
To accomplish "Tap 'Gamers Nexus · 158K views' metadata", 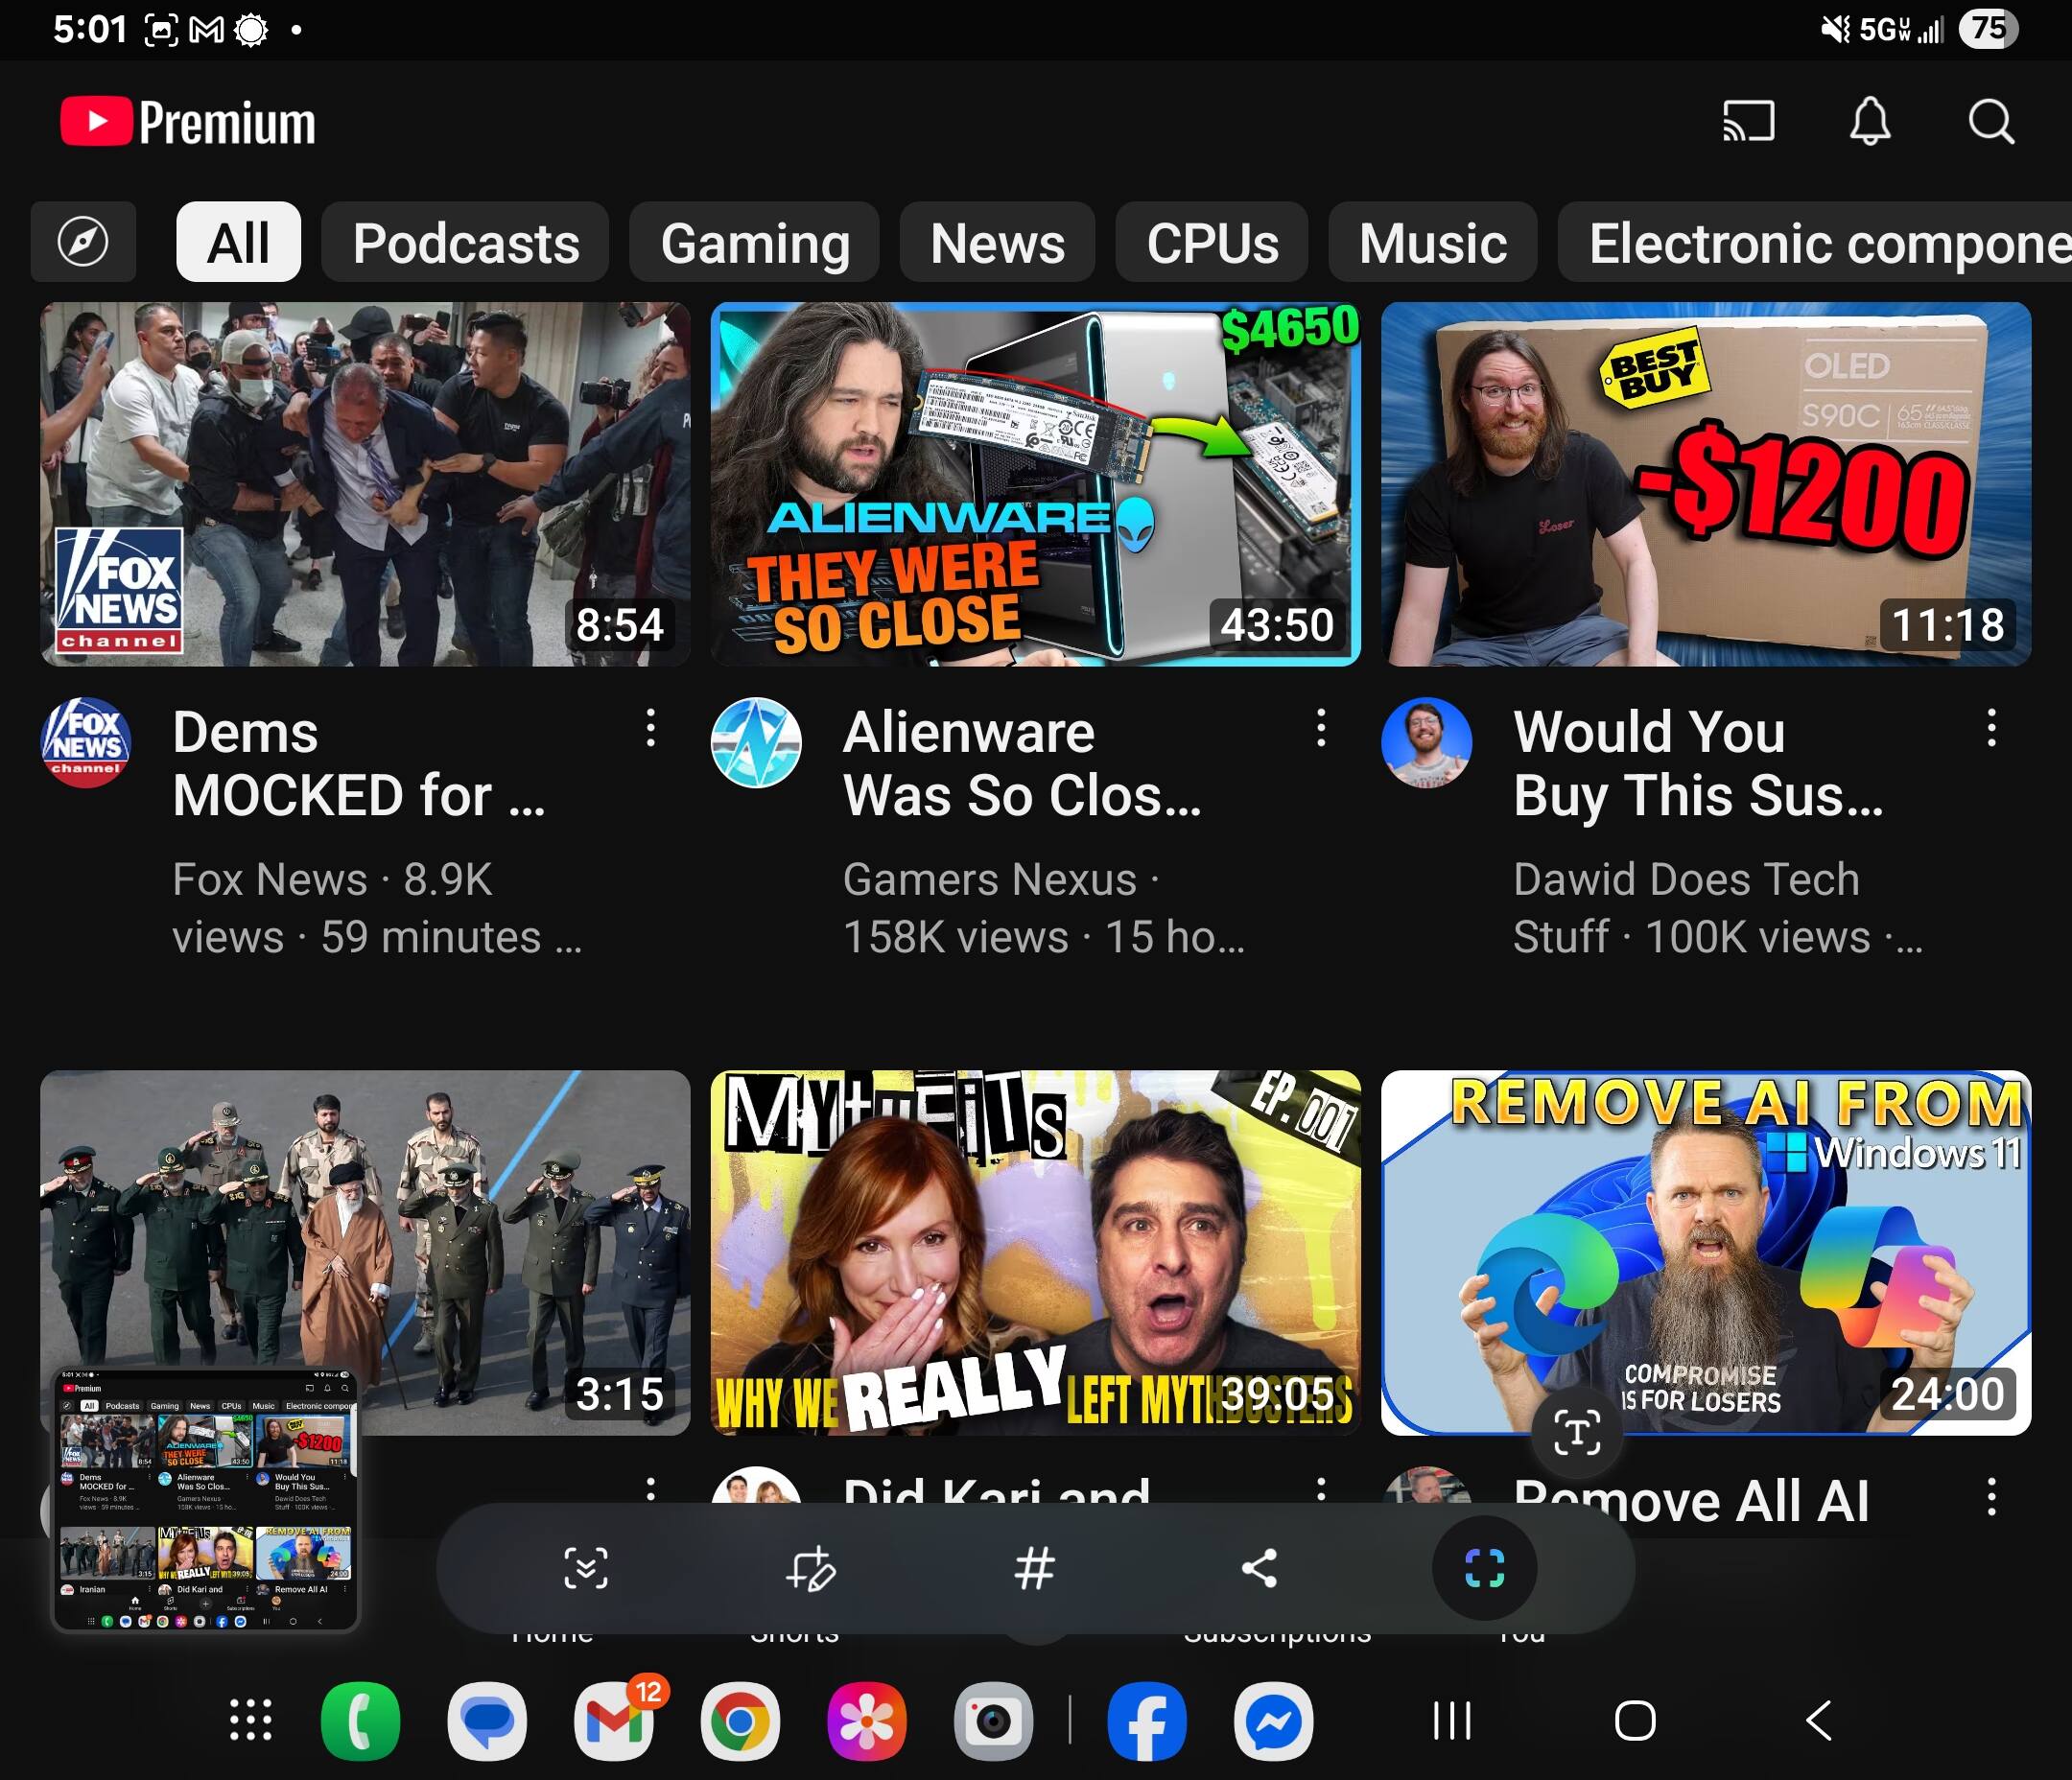I will pyautogui.click(x=1043, y=908).
